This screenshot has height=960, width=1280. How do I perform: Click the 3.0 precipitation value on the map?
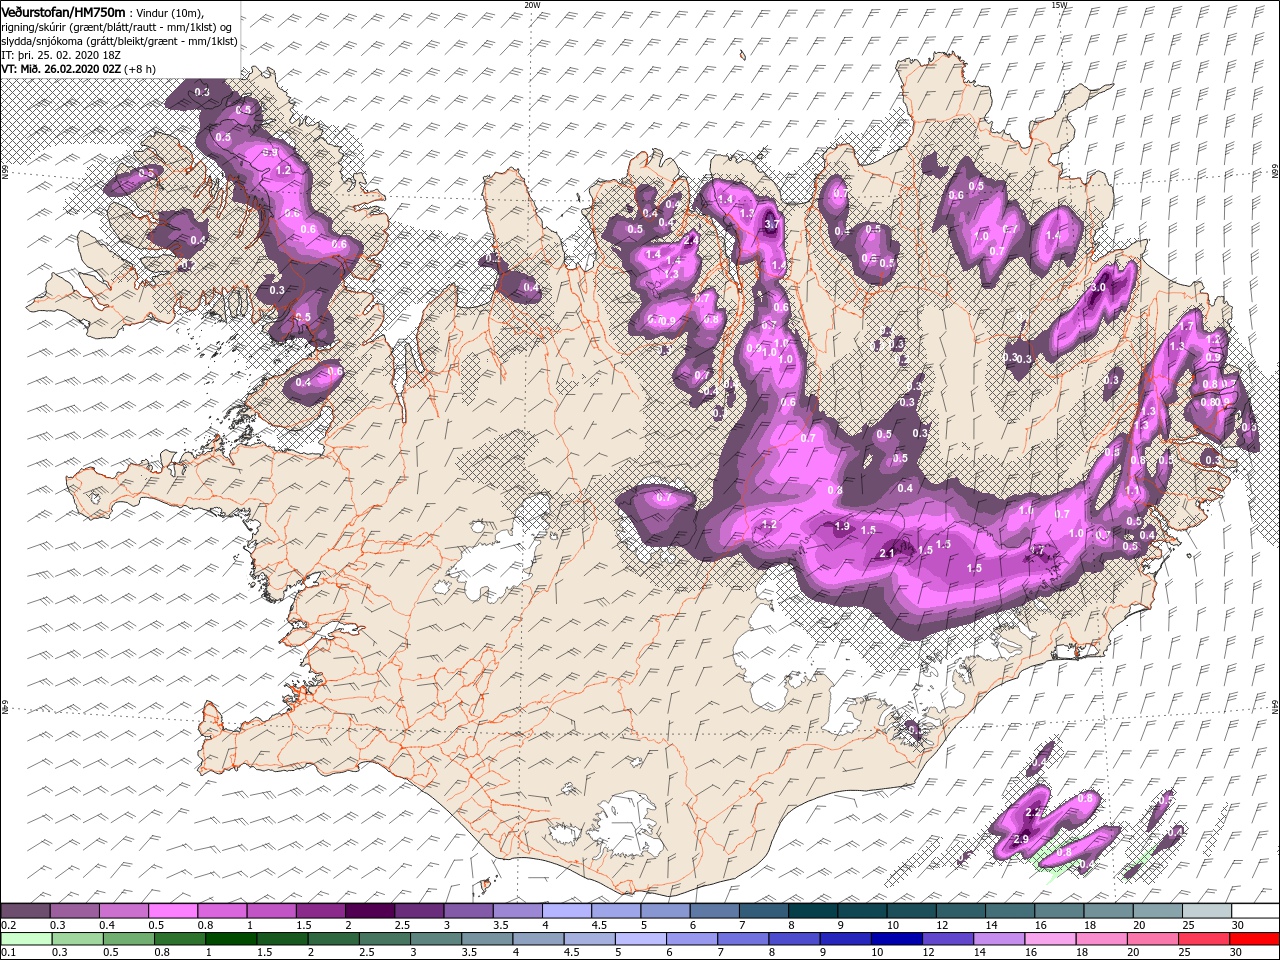pyautogui.click(x=1097, y=288)
